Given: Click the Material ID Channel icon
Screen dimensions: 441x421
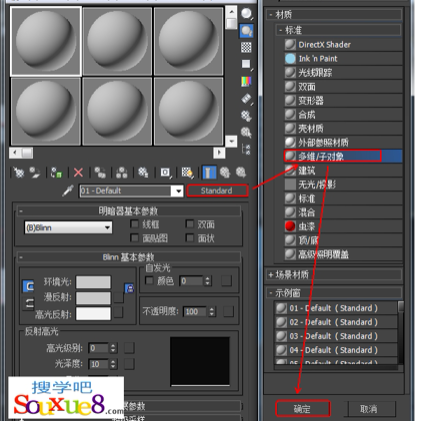Looking at the screenshot, I should [x=165, y=172].
